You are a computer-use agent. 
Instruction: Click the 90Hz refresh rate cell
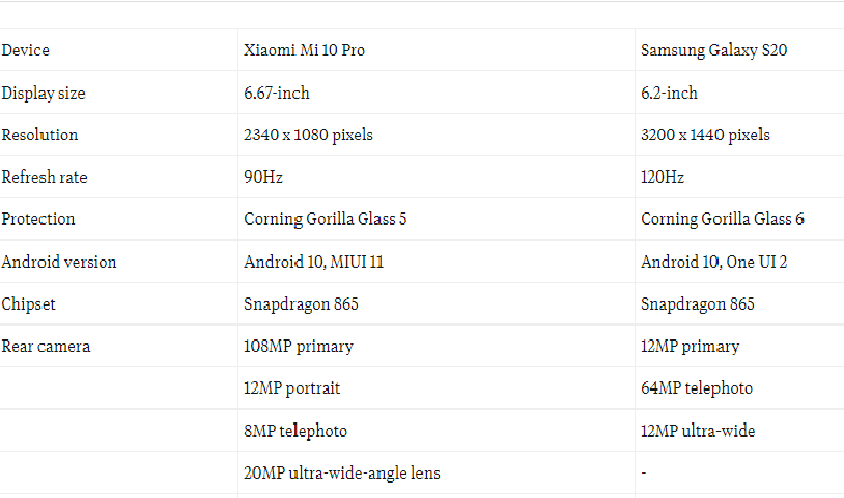[264, 178]
